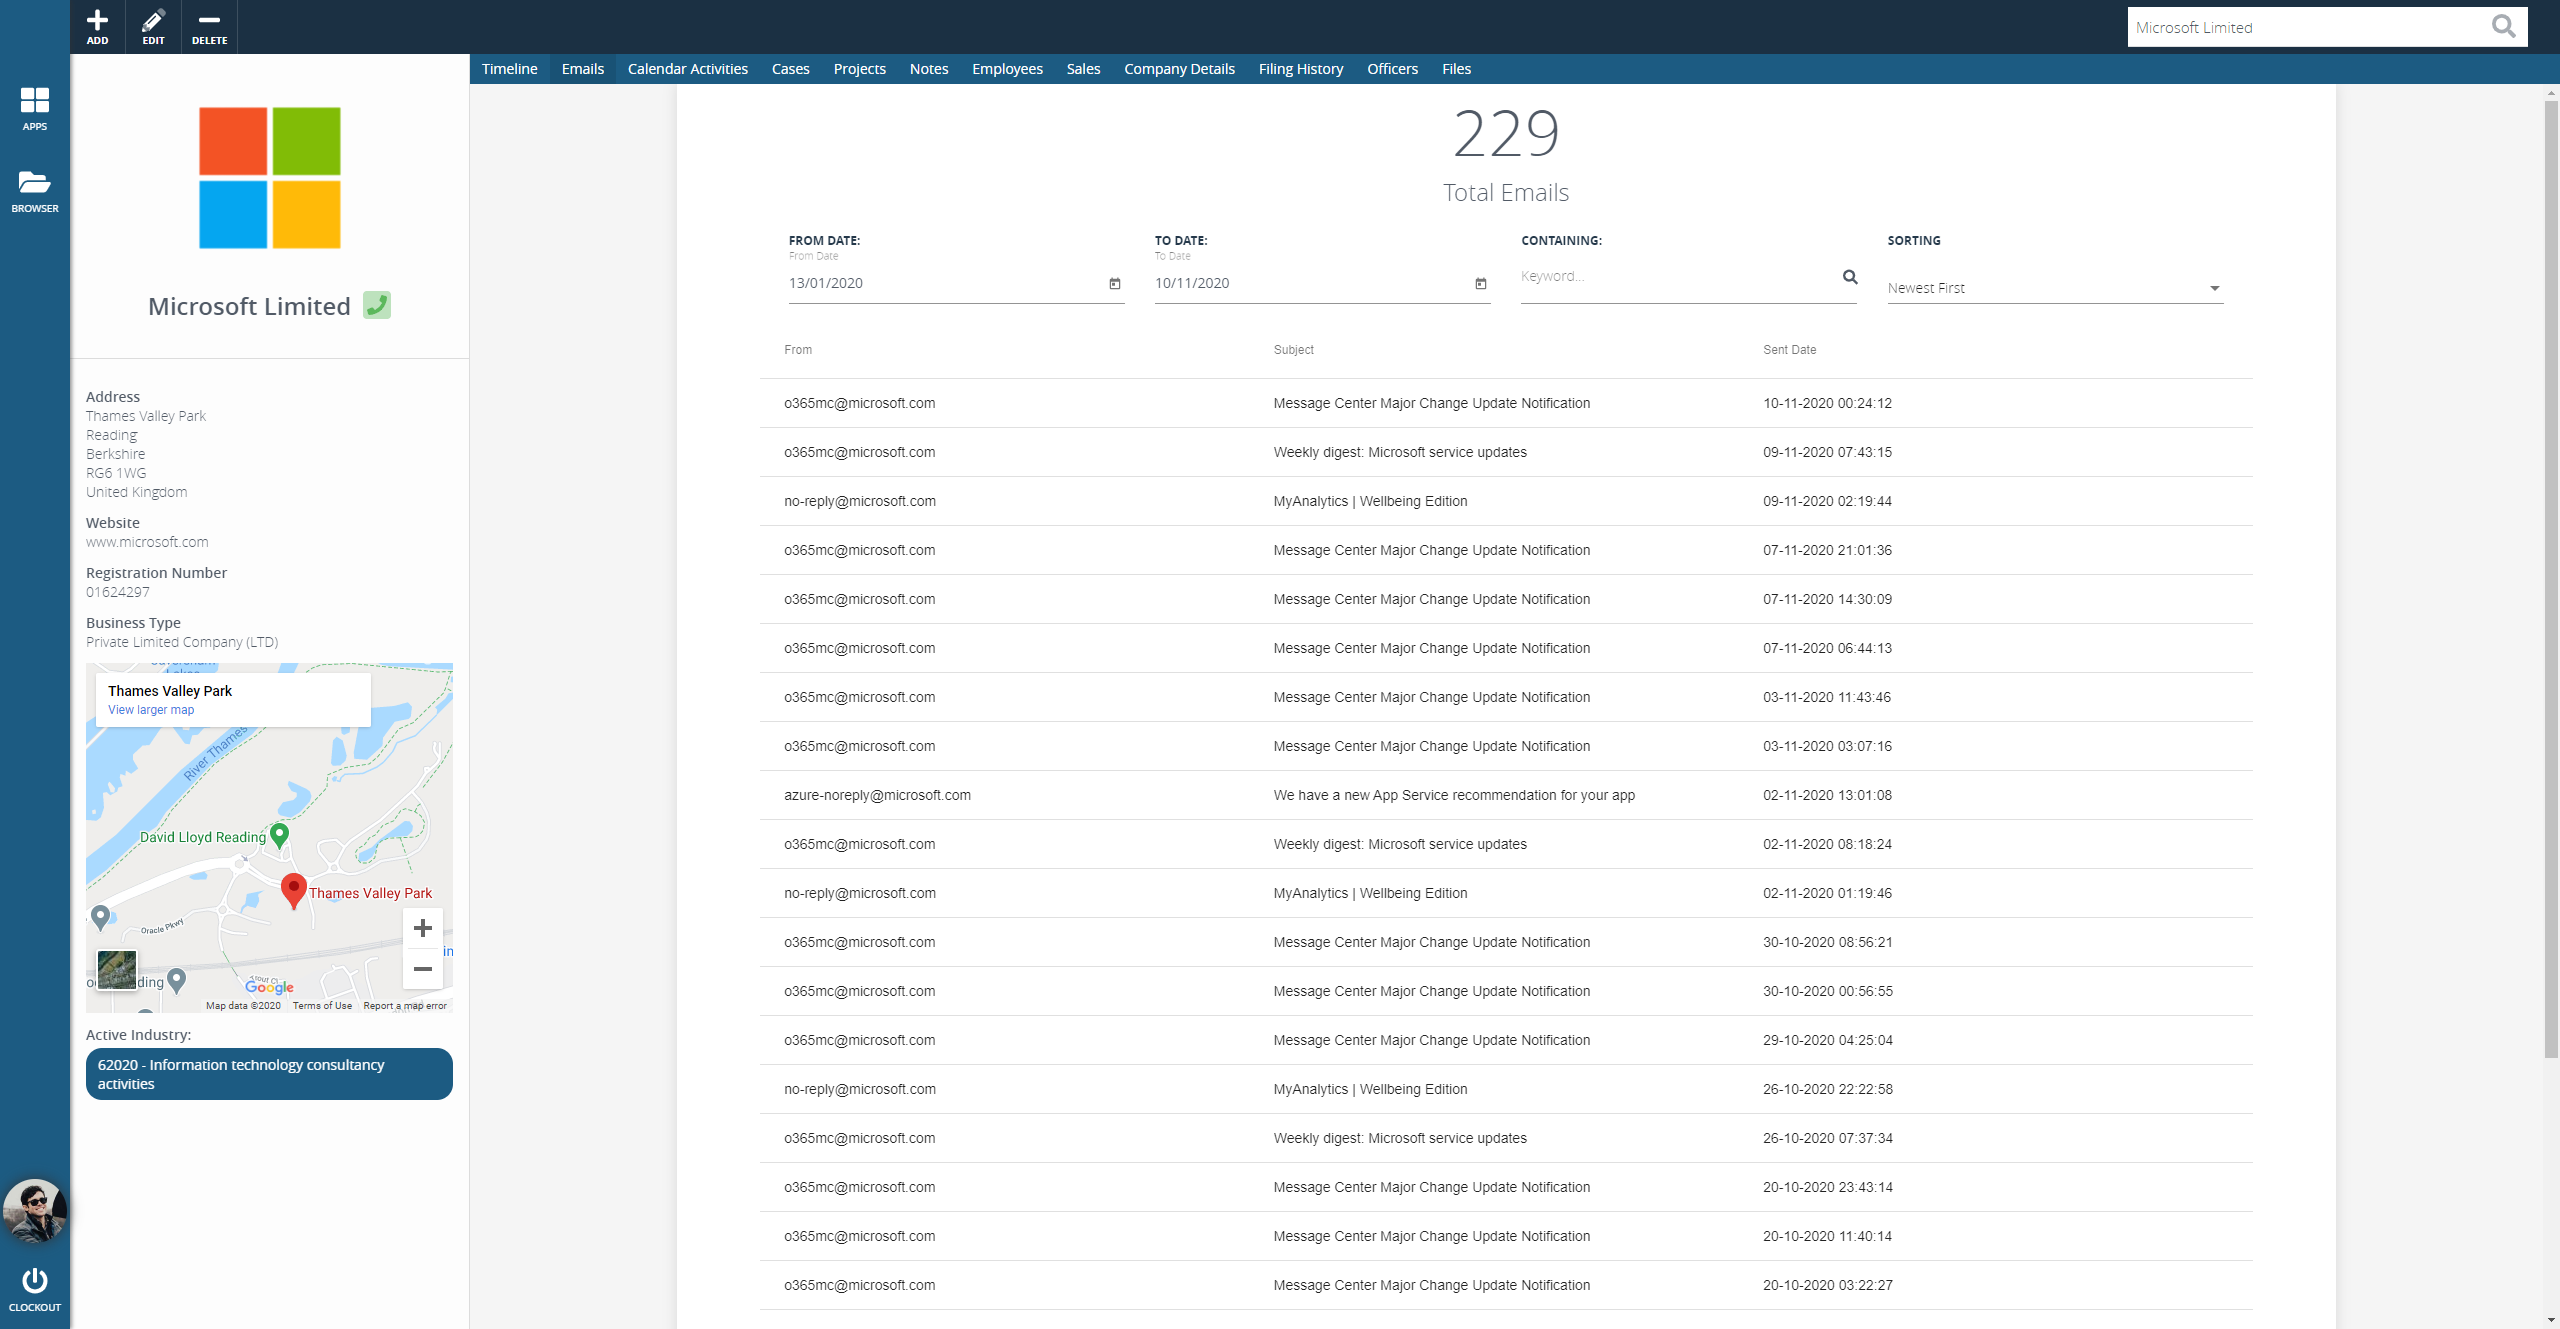Zoom in on the map
This screenshot has height=1329, width=2560.
click(423, 928)
